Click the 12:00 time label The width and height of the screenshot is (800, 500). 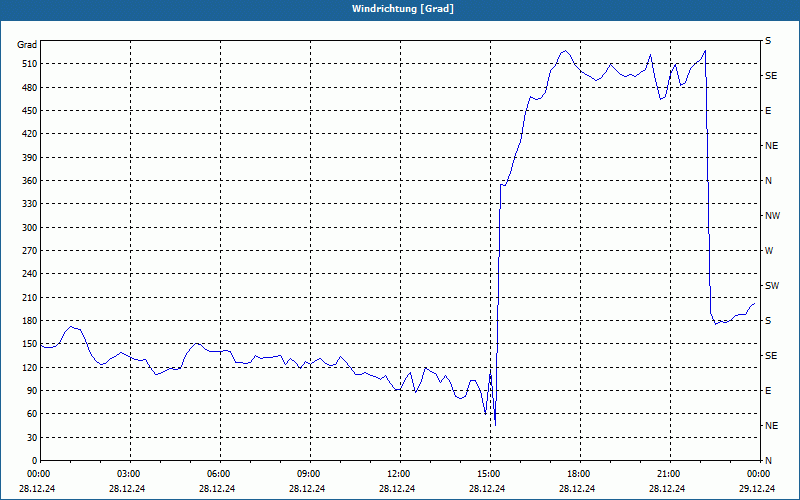398,474
